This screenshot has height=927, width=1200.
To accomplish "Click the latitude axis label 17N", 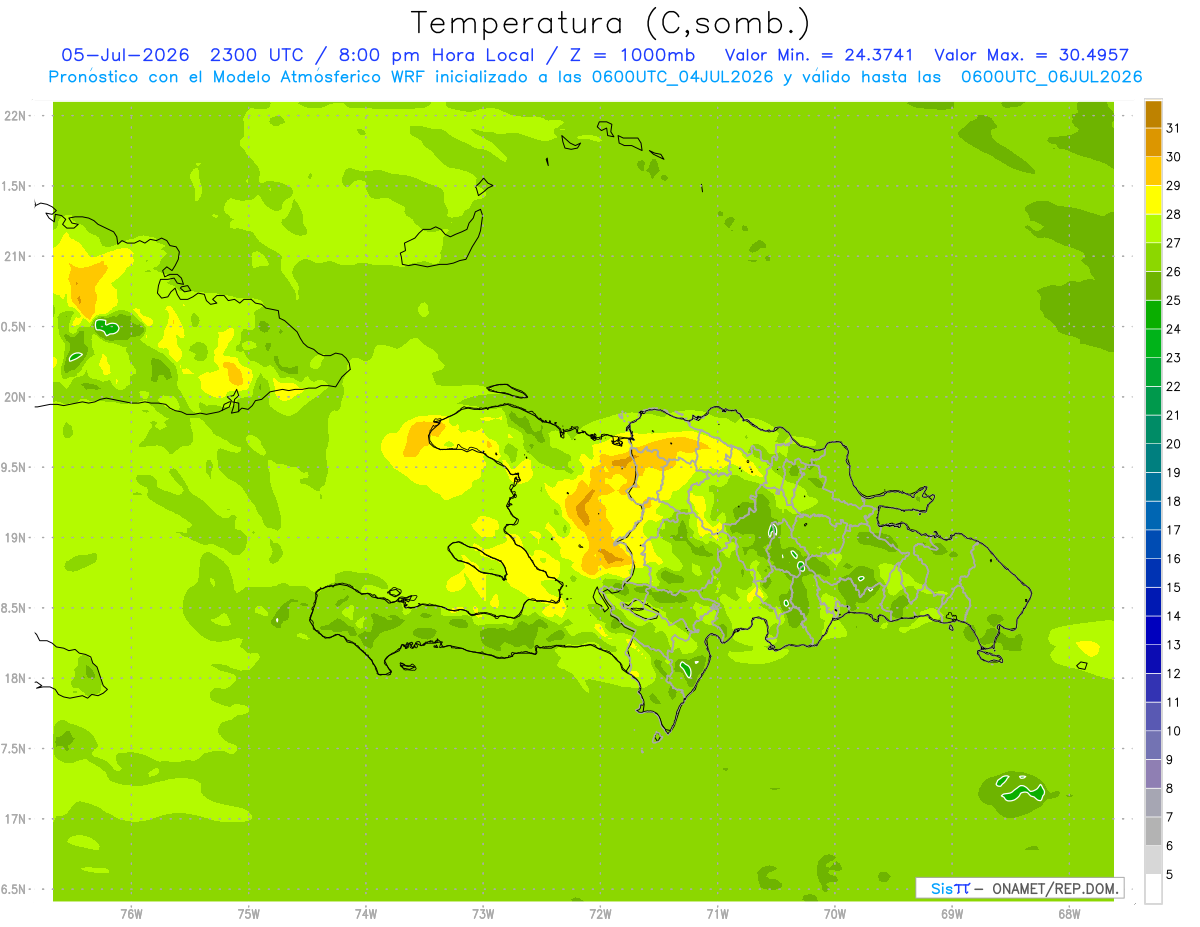I will point(15,819).
